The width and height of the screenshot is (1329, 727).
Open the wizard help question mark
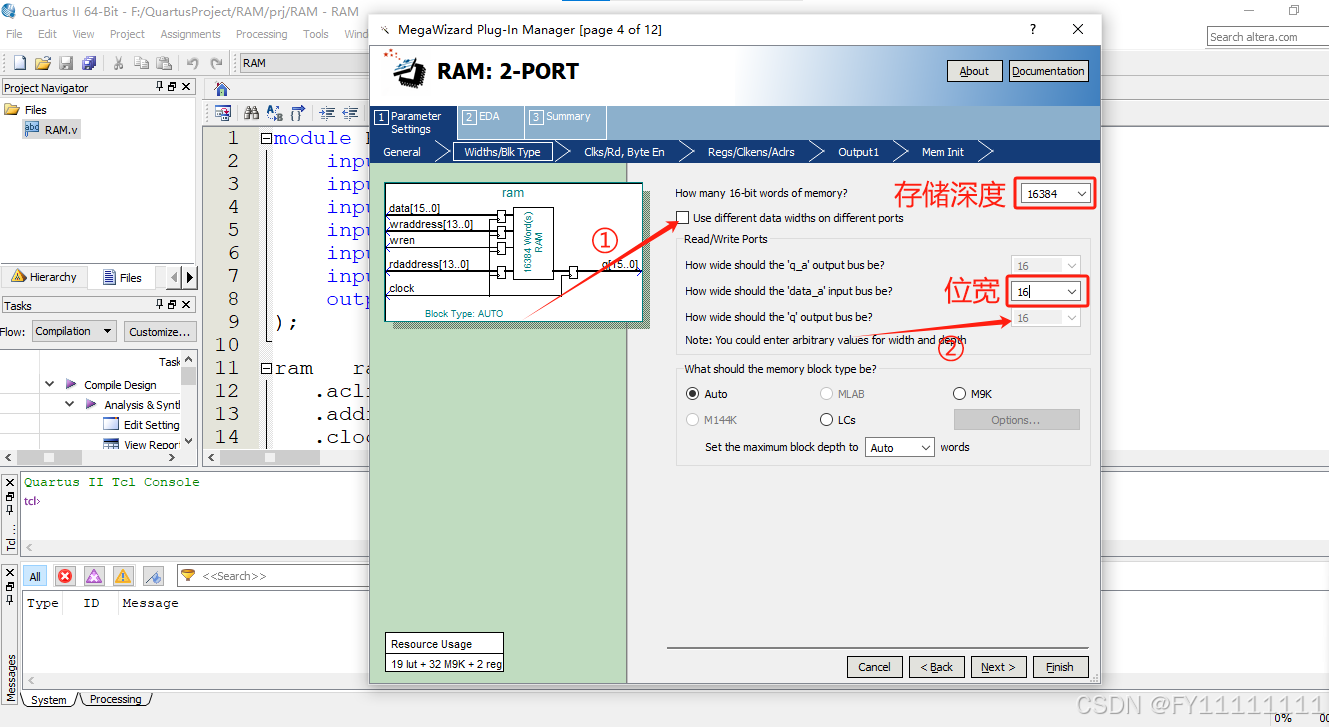[1033, 29]
